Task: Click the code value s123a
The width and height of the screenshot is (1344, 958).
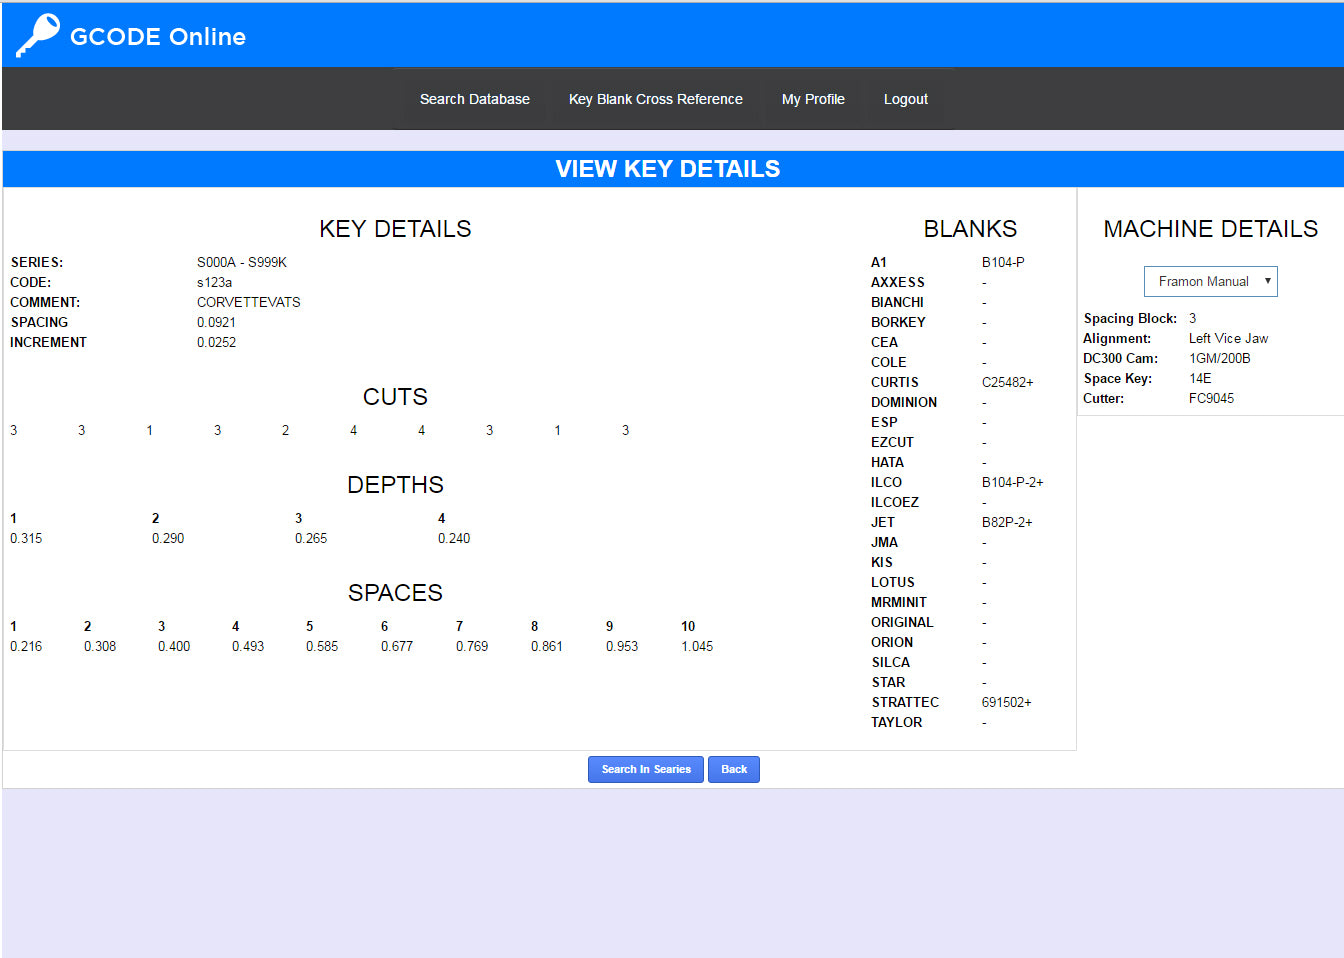Action: [214, 282]
